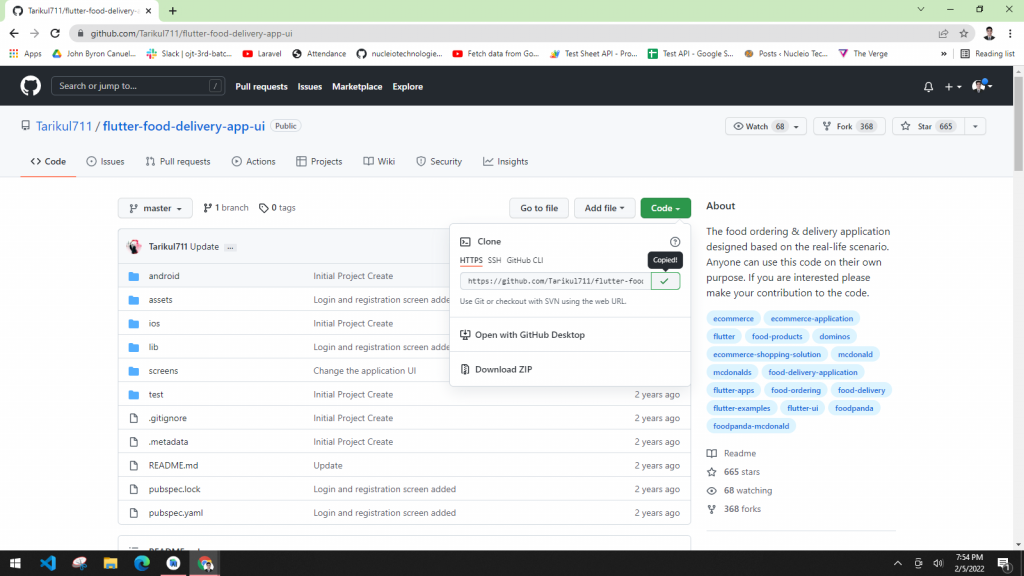
Task: Expand the master branch dropdown
Action: click(x=155, y=208)
